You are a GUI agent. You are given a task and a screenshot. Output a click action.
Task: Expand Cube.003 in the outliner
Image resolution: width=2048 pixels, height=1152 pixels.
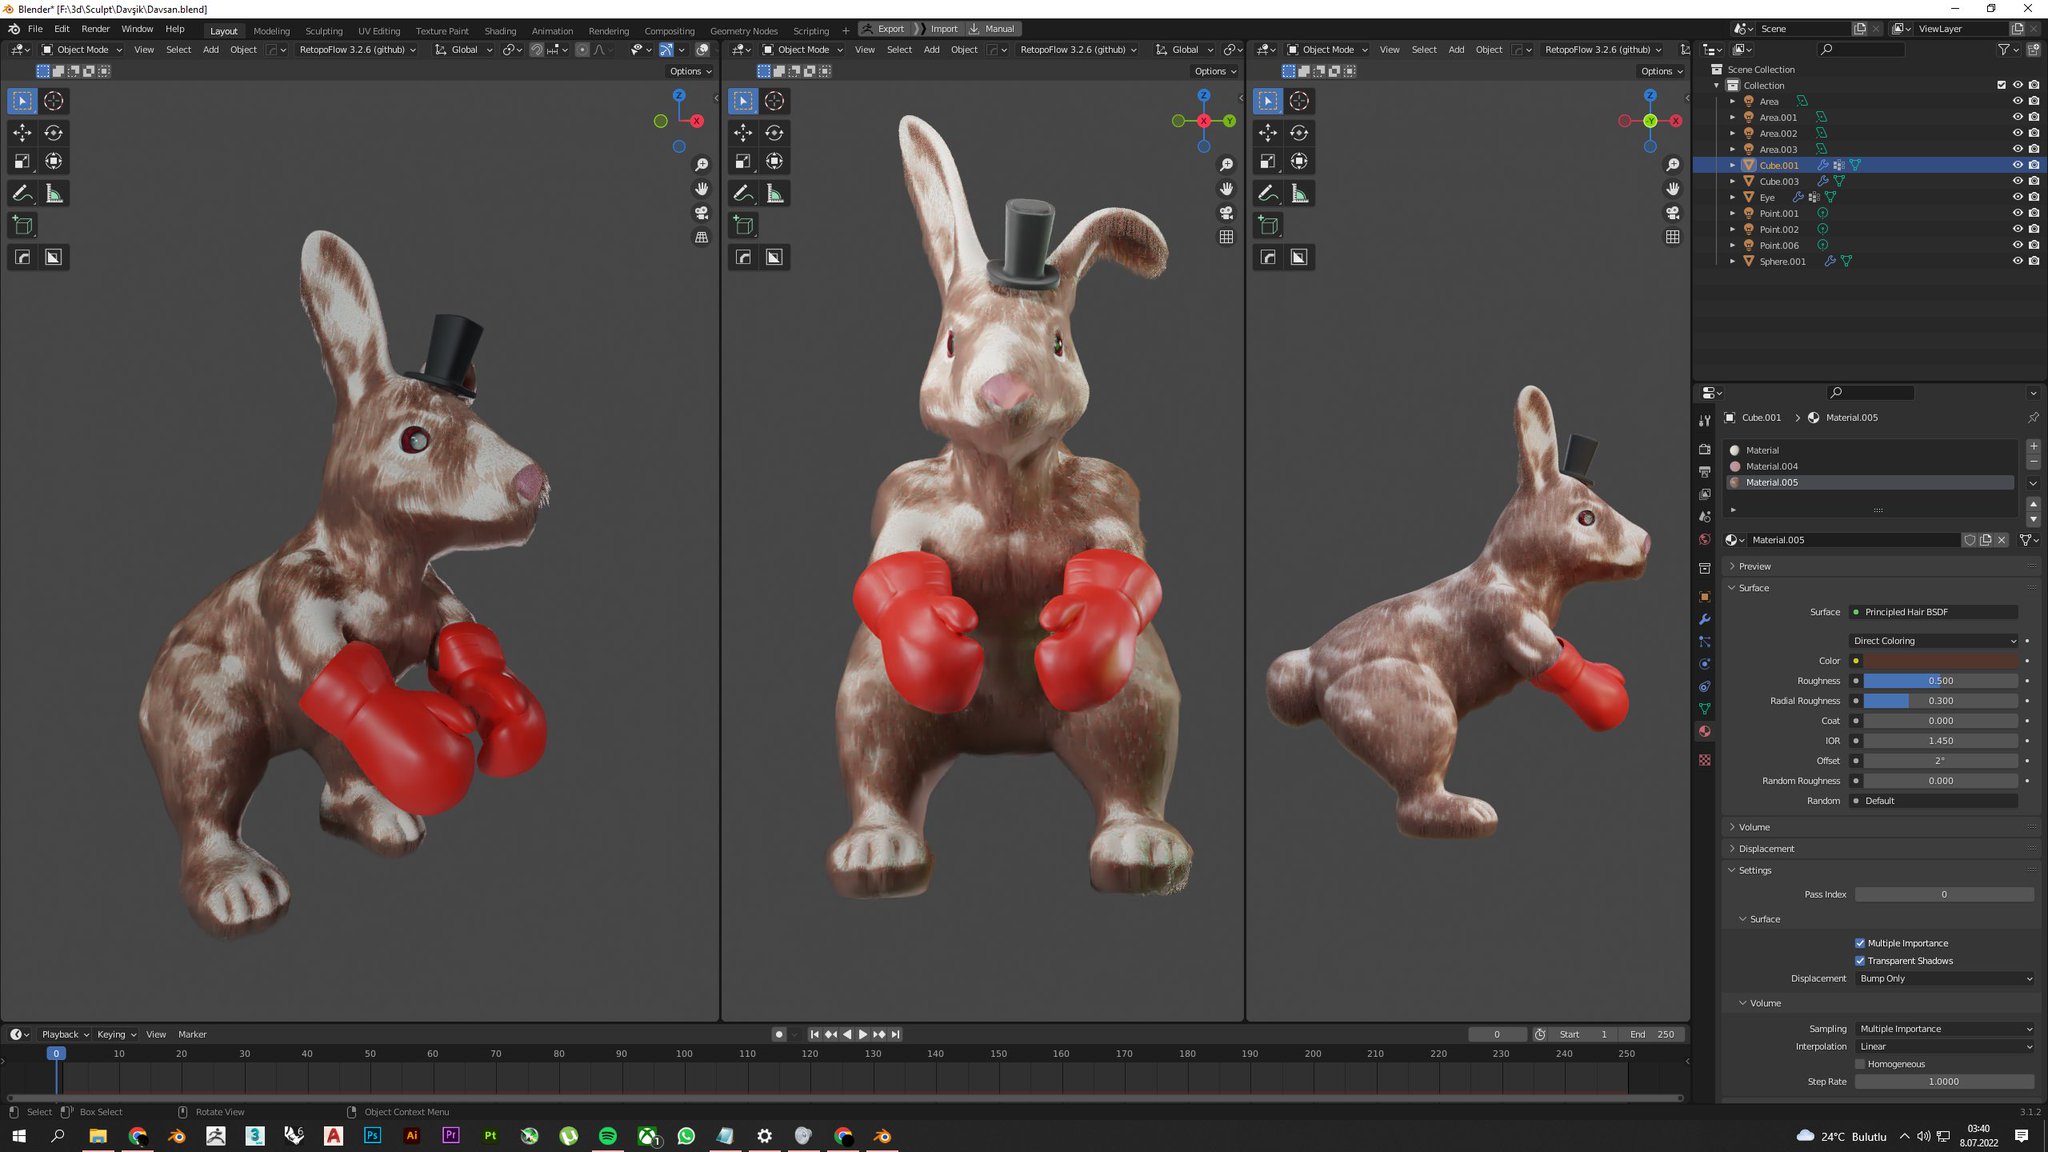(1733, 181)
